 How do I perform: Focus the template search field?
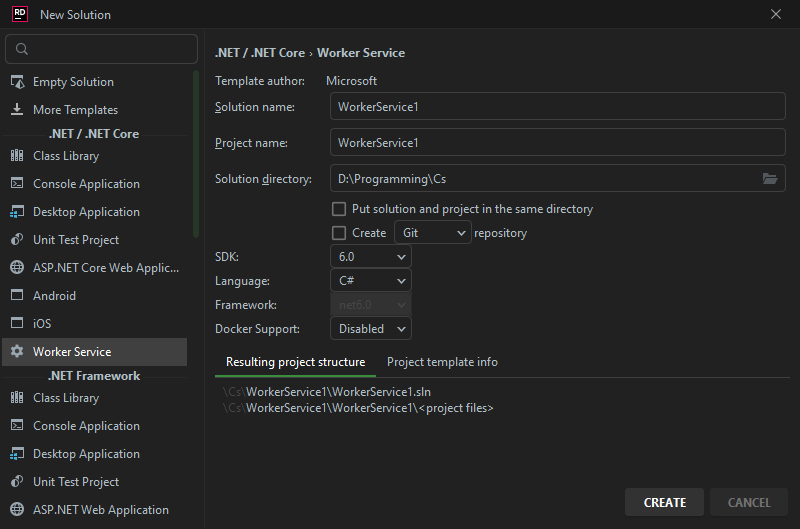click(x=102, y=49)
